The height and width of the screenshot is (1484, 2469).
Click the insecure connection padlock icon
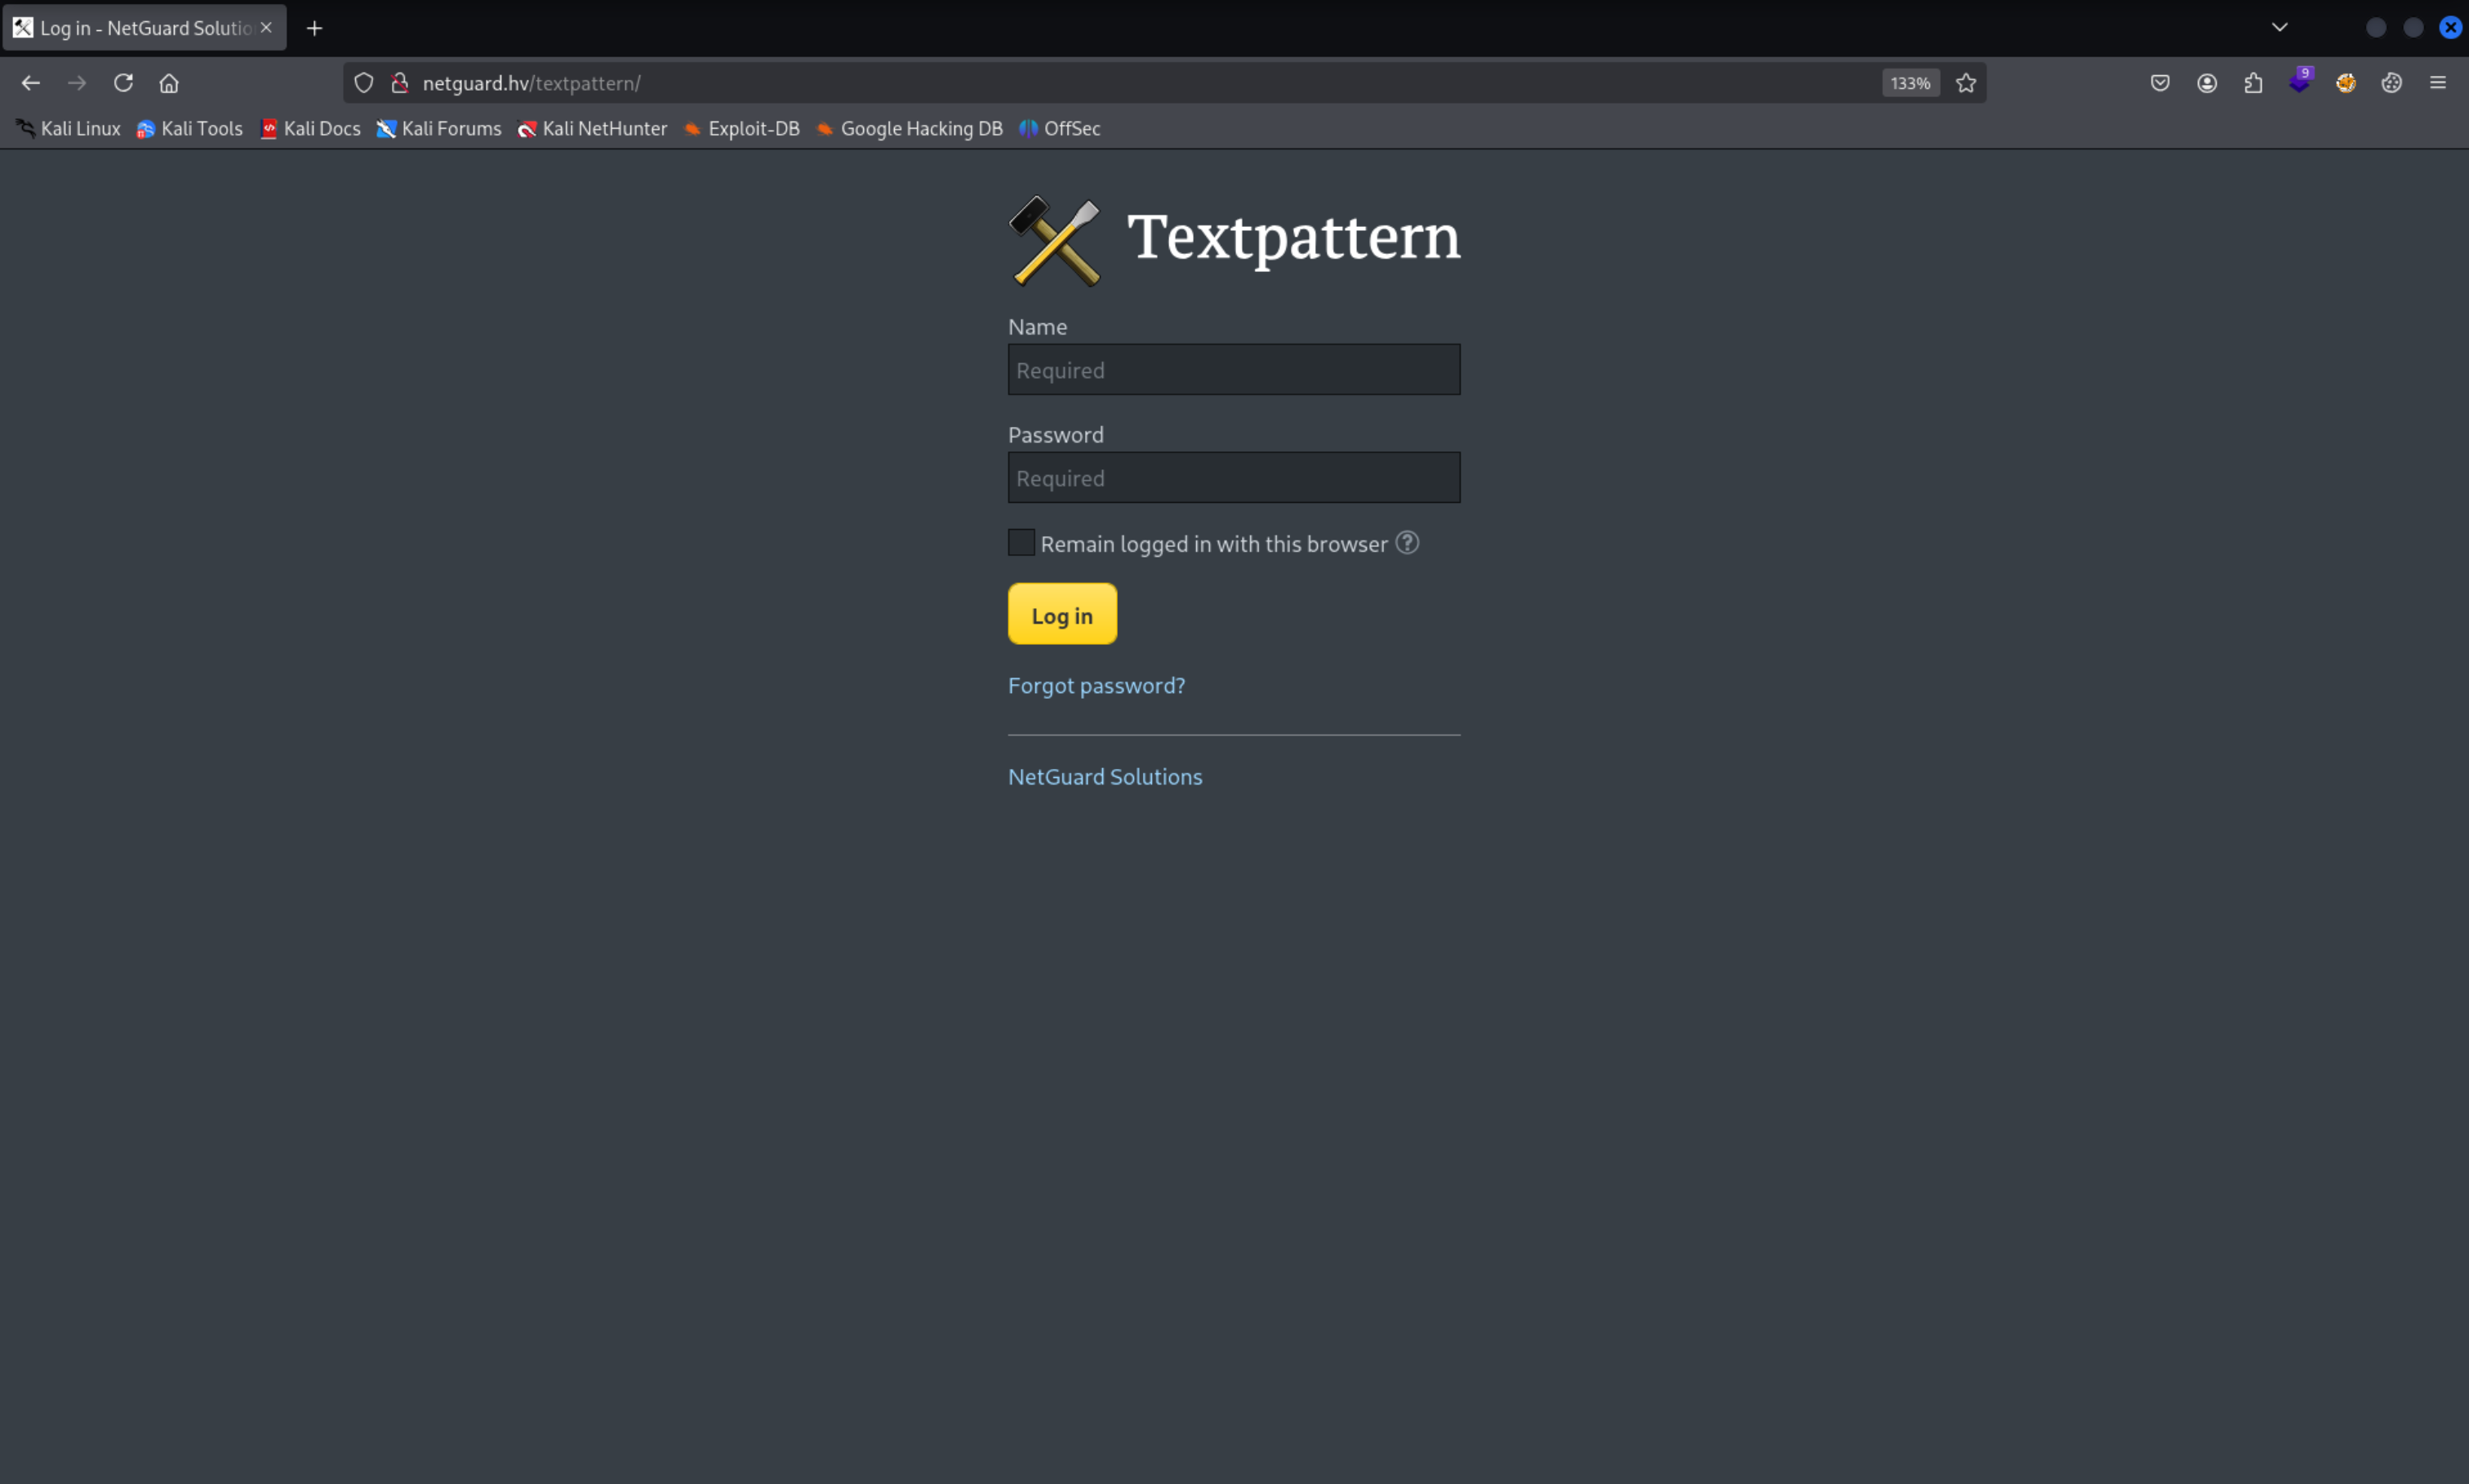pos(400,83)
